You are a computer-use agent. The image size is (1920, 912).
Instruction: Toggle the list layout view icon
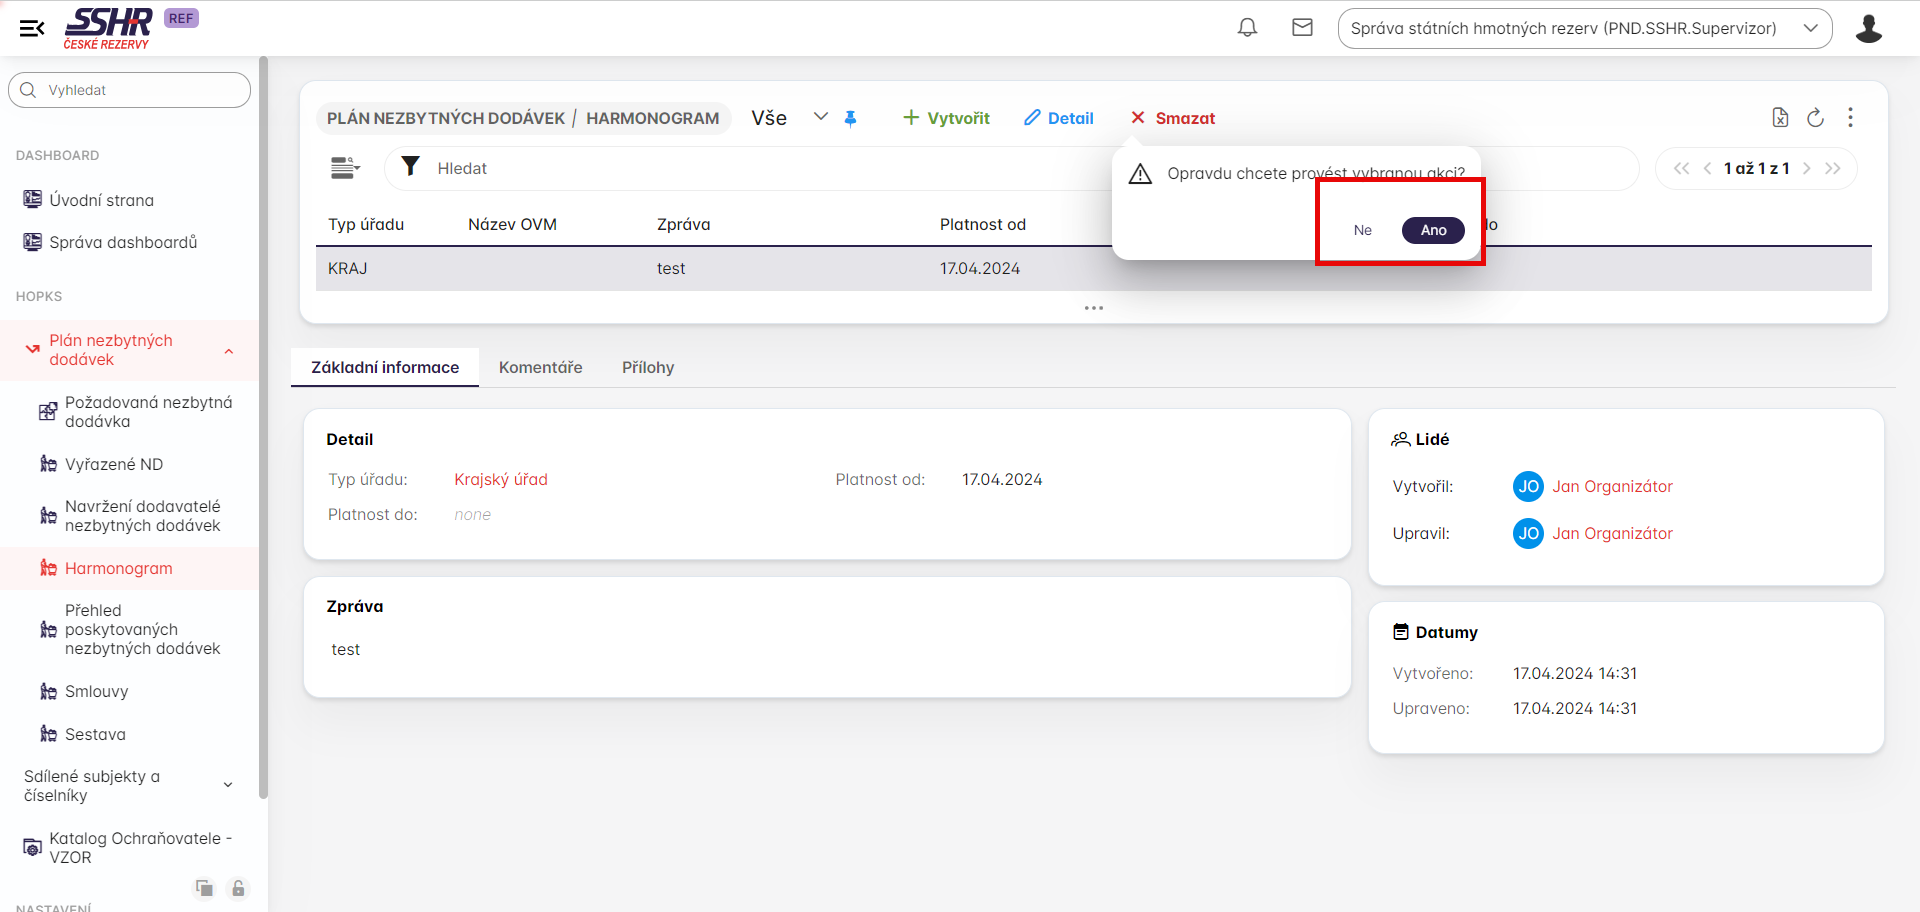(345, 168)
